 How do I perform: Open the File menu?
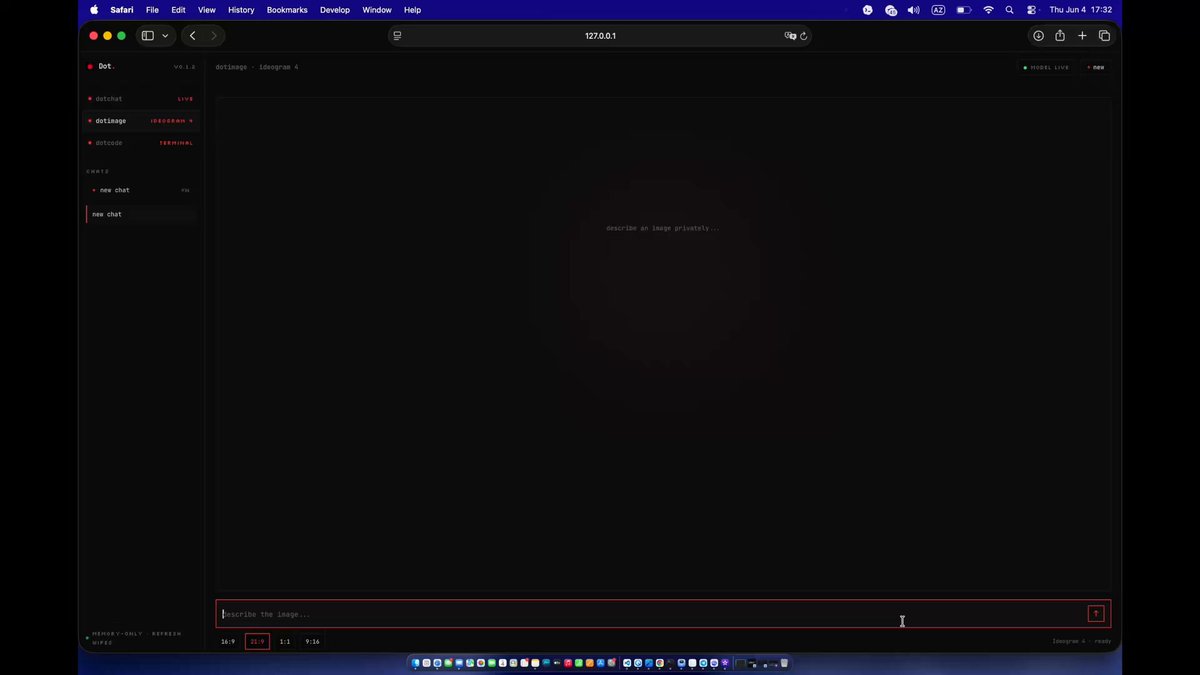click(152, 10)
